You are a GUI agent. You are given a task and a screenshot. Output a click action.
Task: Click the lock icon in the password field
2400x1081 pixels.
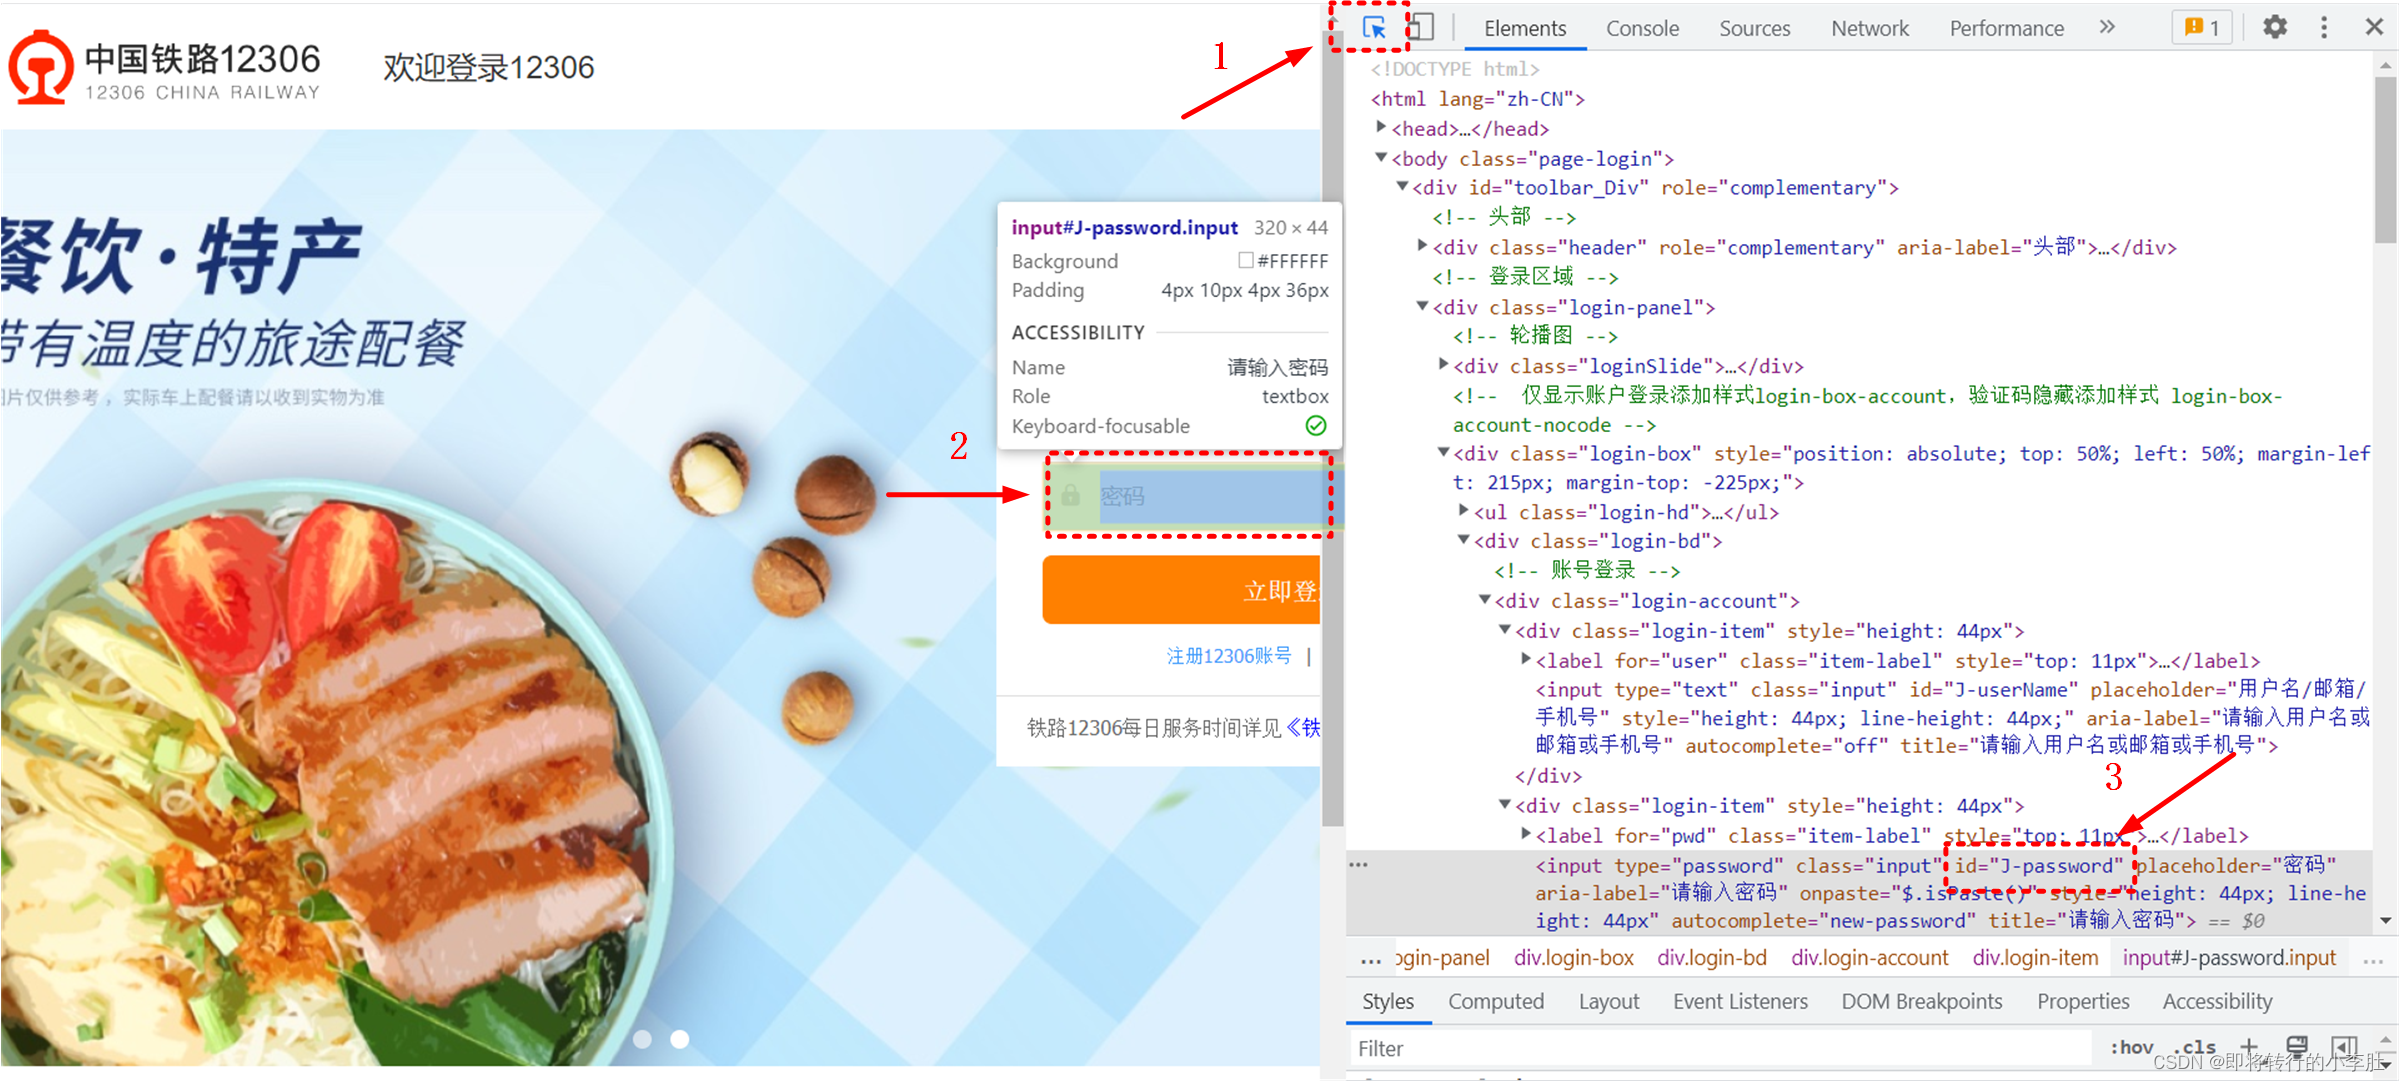pos(1071,495)
